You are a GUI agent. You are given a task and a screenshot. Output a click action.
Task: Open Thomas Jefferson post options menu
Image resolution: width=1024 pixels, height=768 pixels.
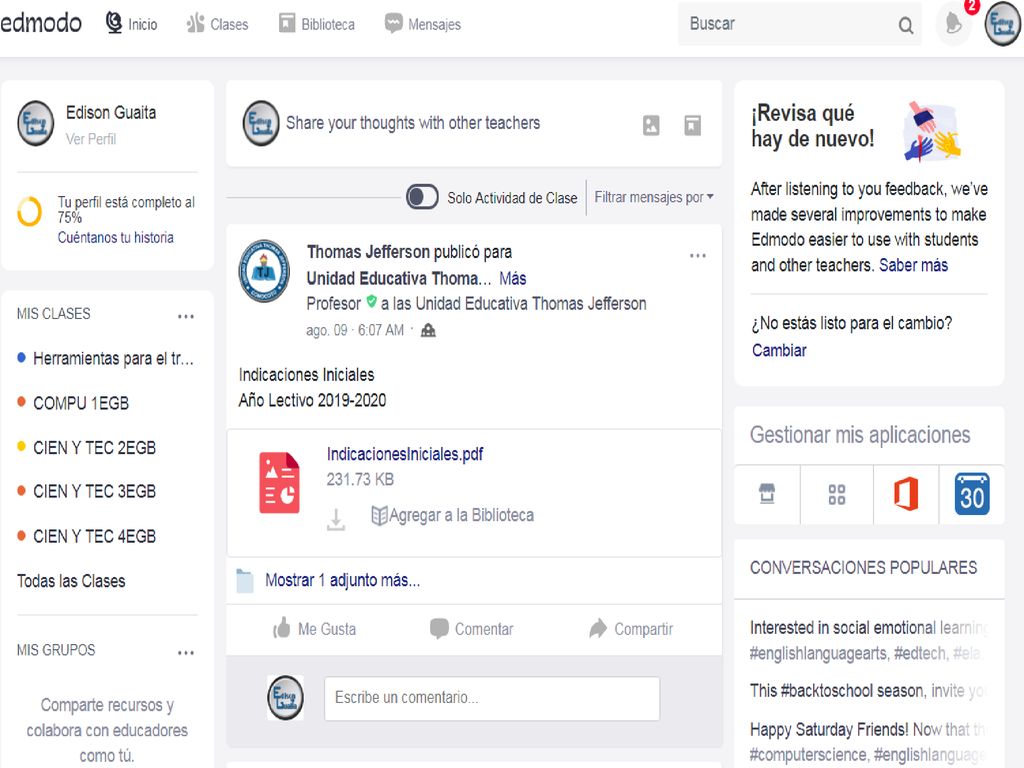(697, 255)
